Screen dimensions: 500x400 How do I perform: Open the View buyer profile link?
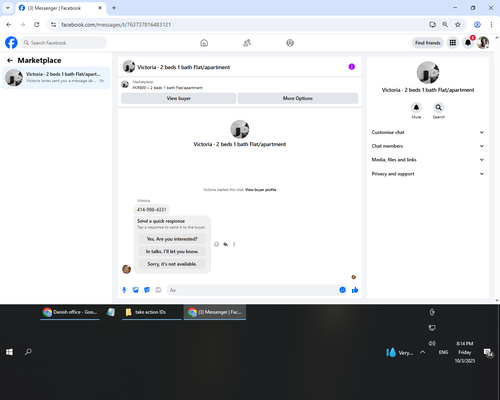pyautogui.click(x=261, y=190)
